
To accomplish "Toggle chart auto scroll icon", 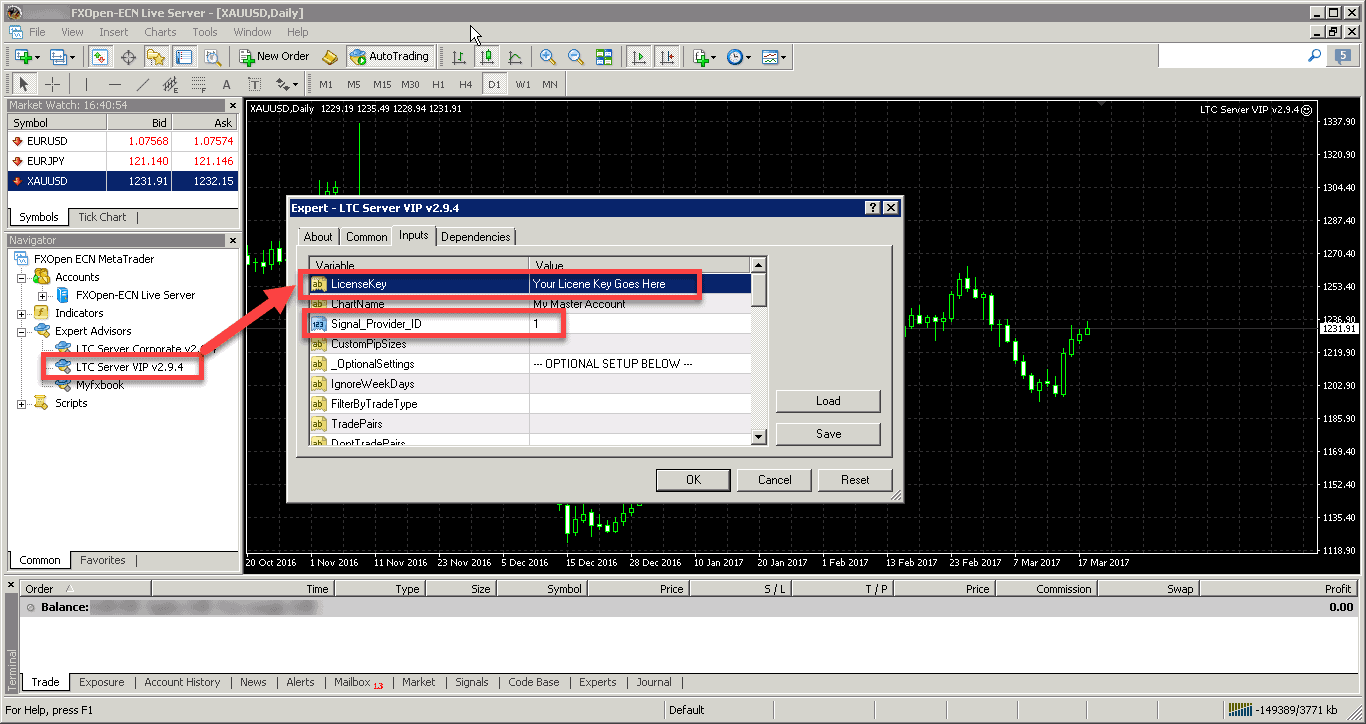I will click(639, 57).
